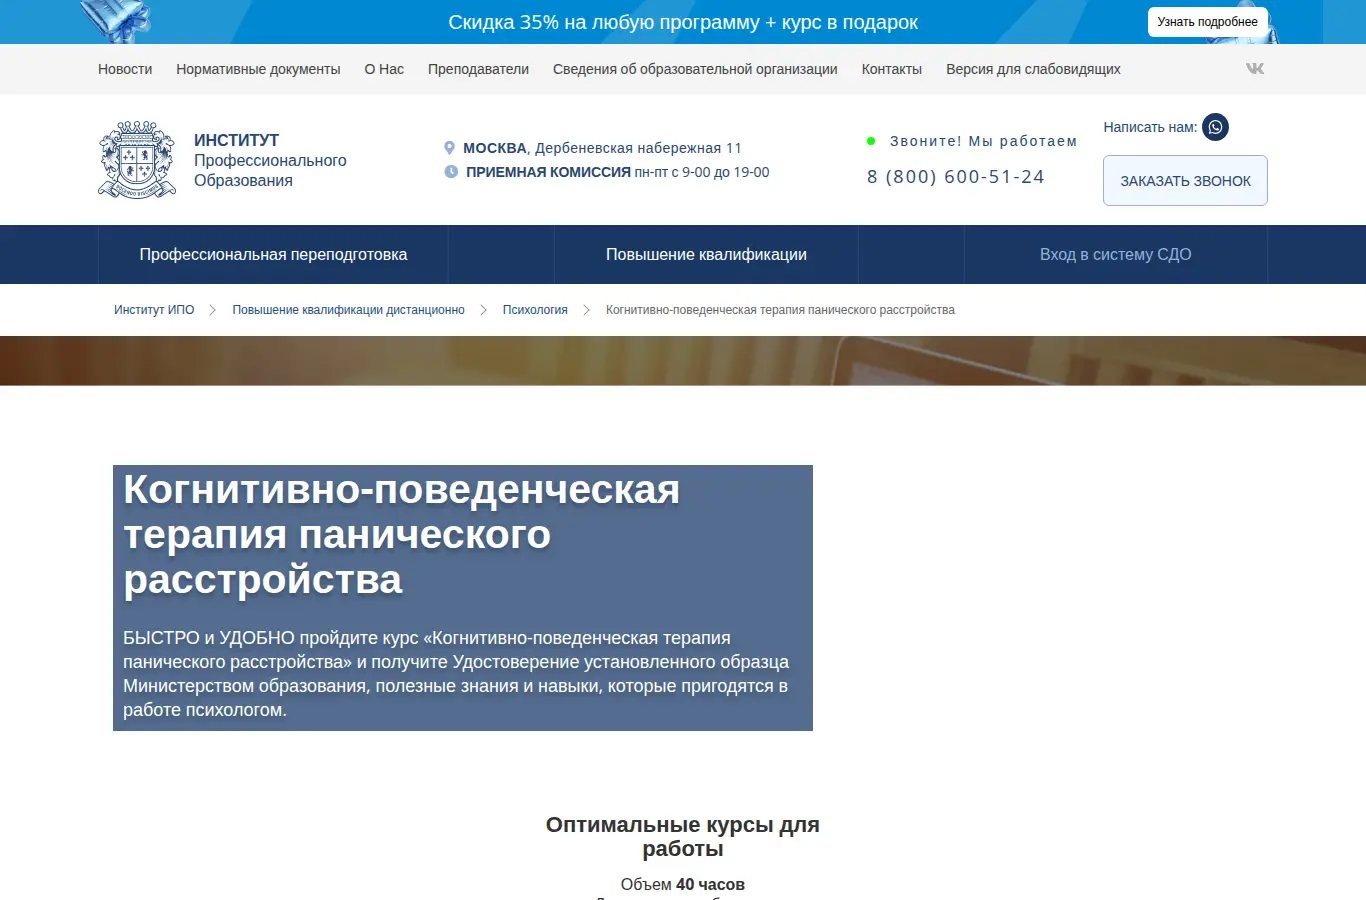The image size is (1366, 900).
Task: Click the ЗАКАЗАТЬ ЗВОНОК button
Action: 1185,181
